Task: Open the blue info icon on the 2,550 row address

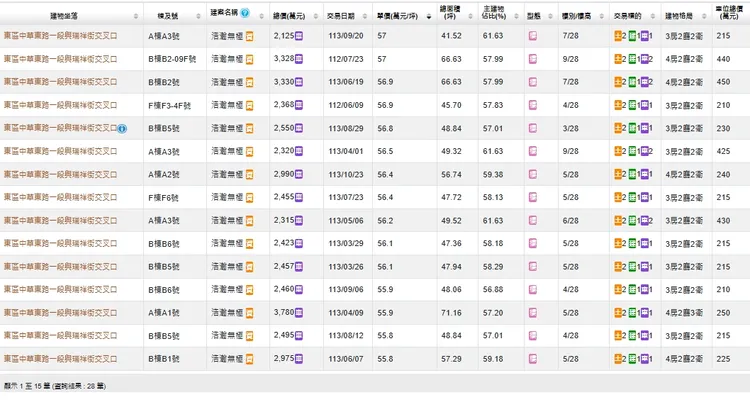Action: coord(122,128)
